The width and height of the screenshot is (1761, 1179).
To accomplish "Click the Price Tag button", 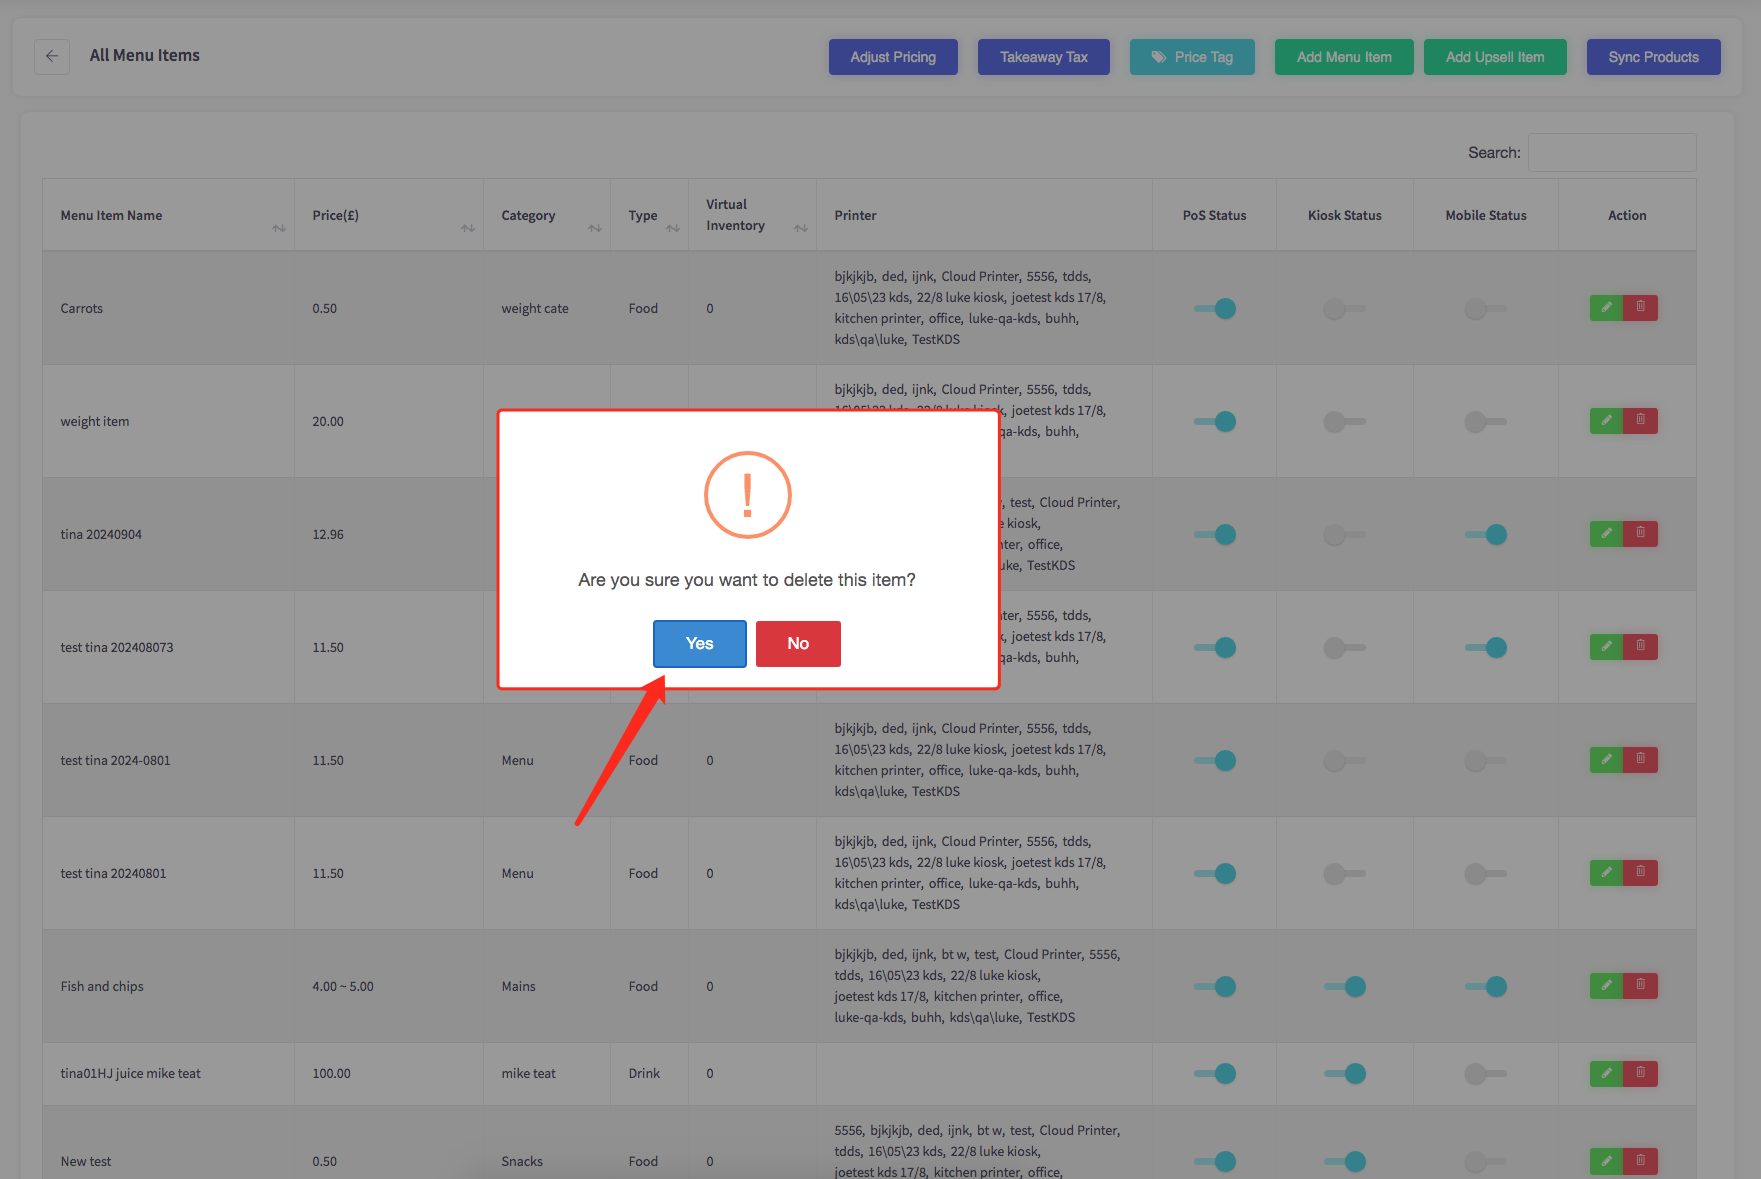I will pyautogui.click(x=1192, y=57).
